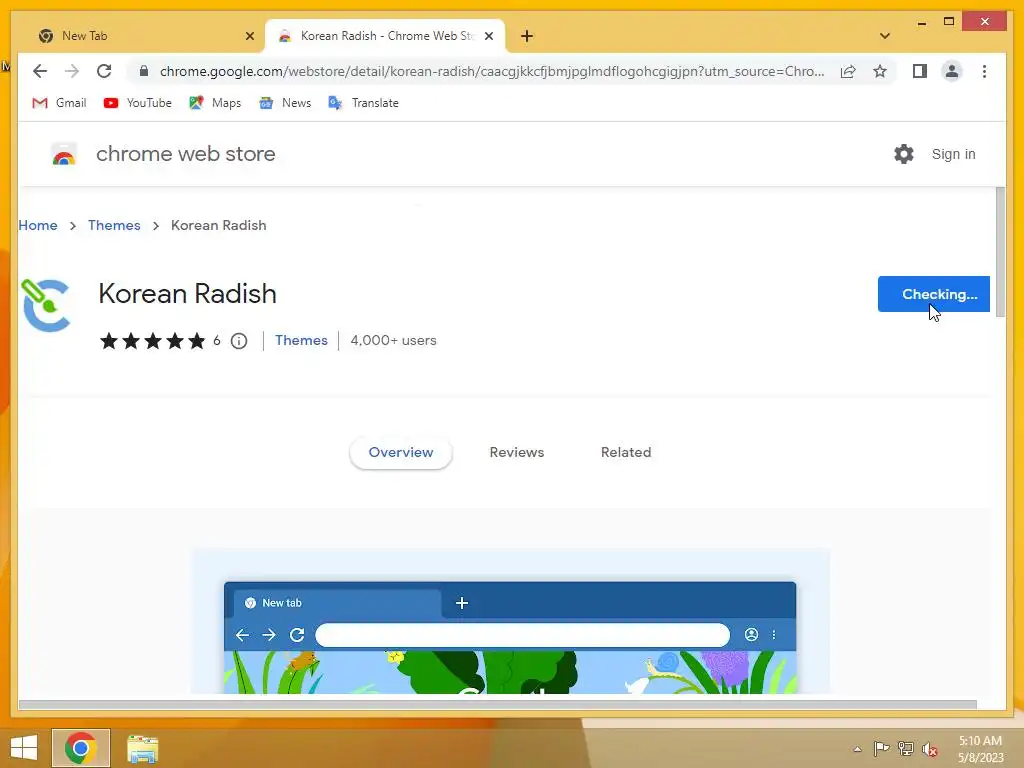Click the blue Checking... button
The height and width of the screenshot is (768, 1024).
point(933,294)
